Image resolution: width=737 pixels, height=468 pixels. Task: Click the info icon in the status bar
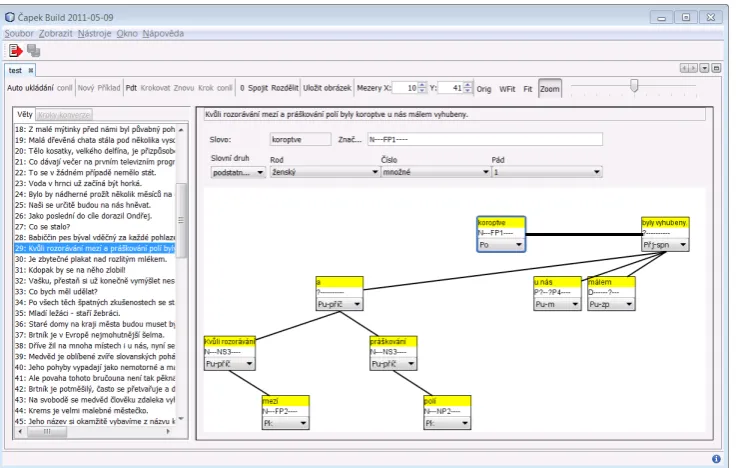coord(716,459)
